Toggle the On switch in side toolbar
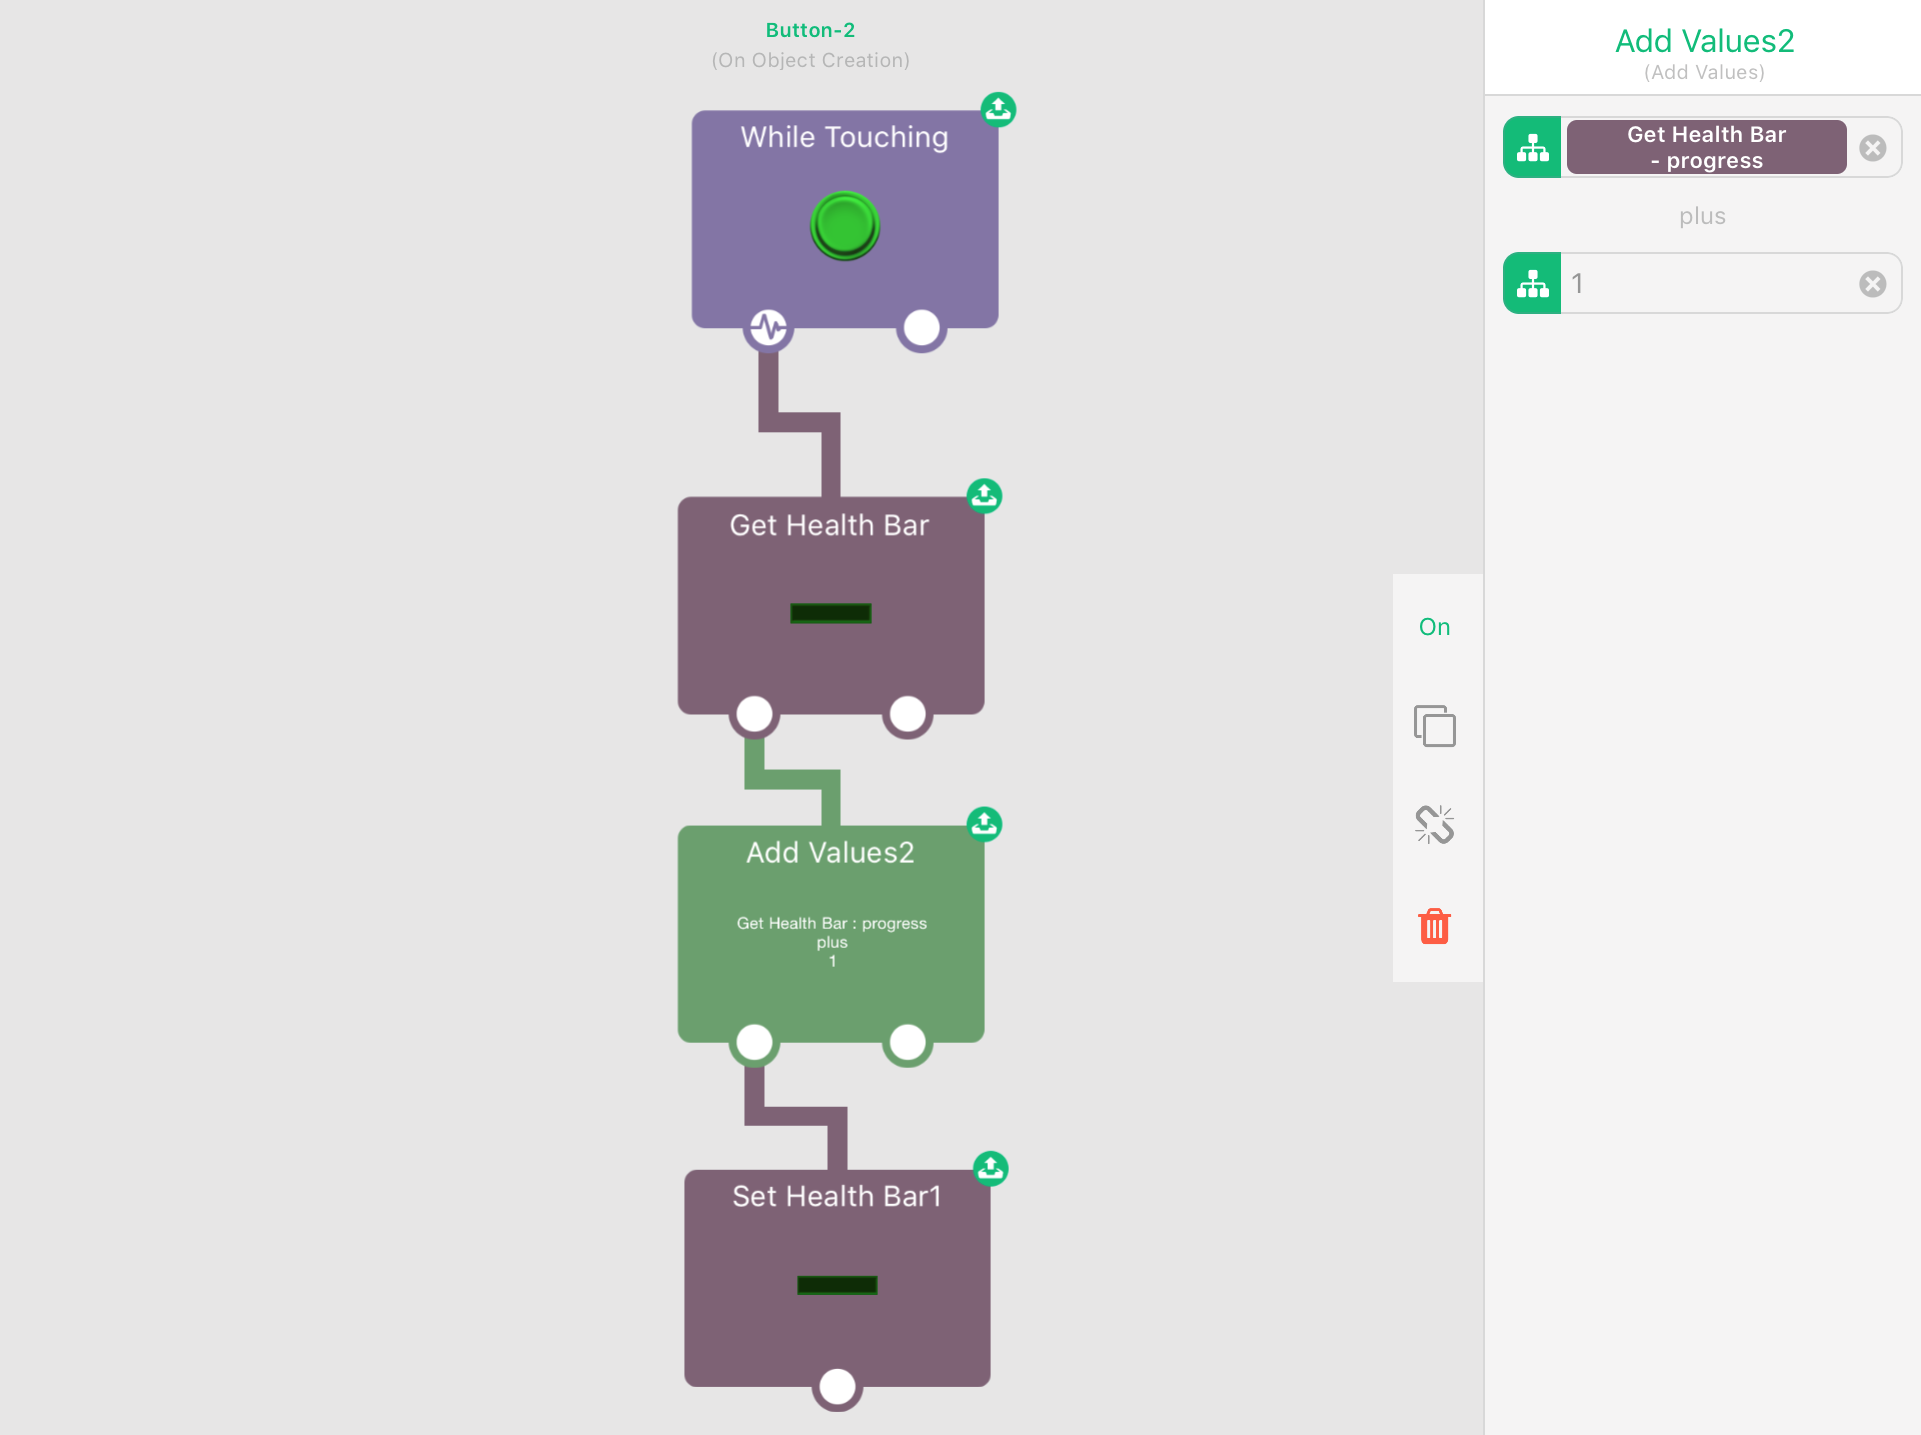This screenshot has height=1435, width=1921. pyautogui.click(x=1434, y=627)
